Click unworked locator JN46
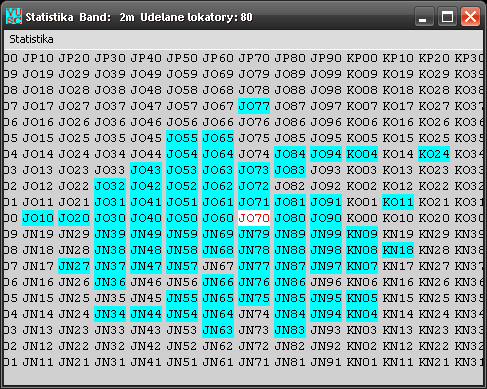Screen dimensions: 487x389 pyautogui.click(x=146, y=282)
